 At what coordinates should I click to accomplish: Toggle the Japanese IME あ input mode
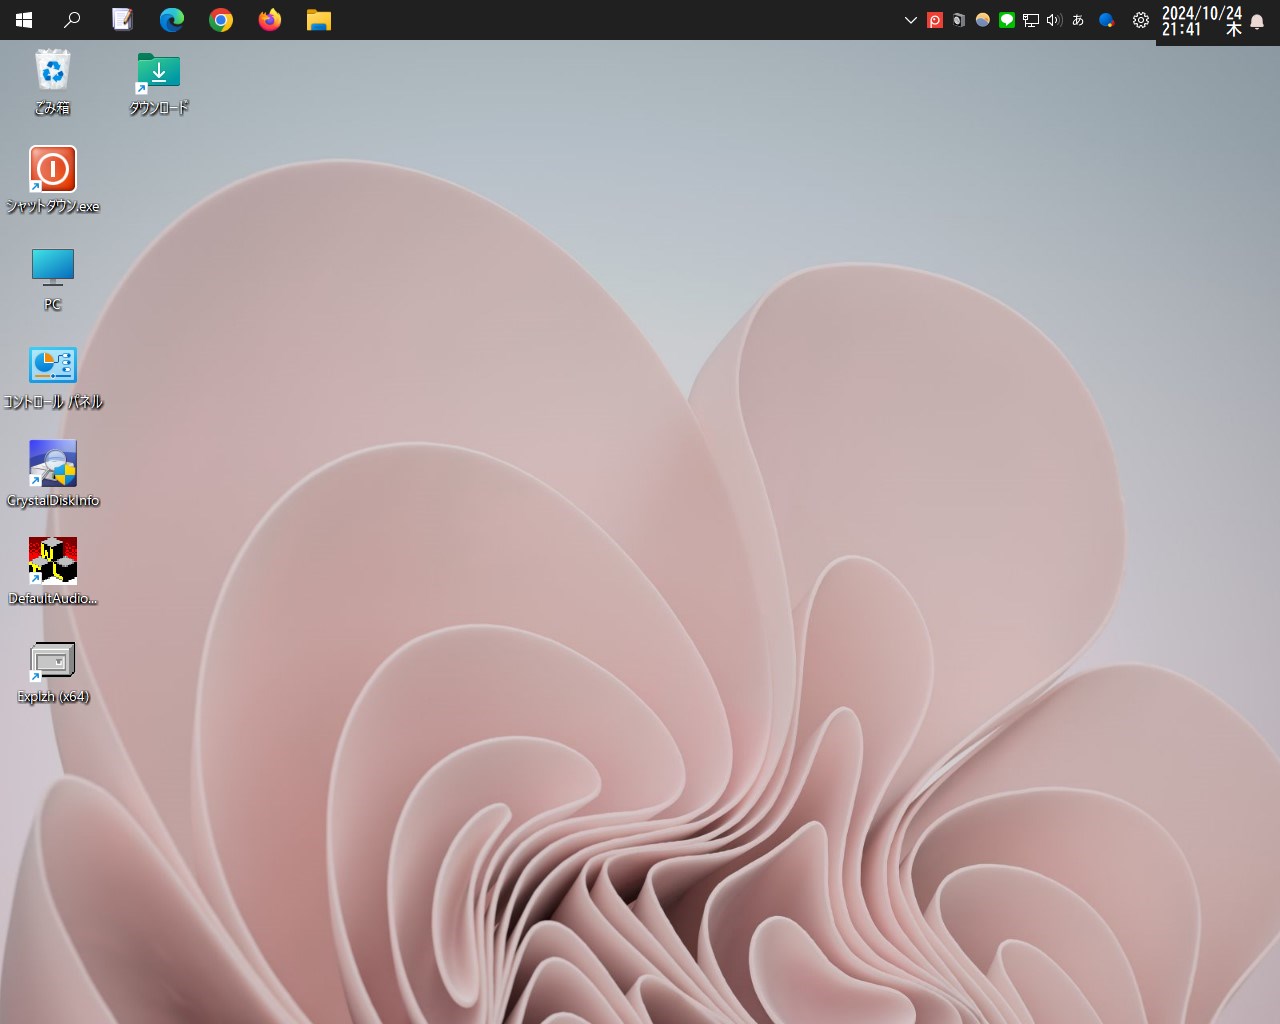pyautogui.click(x=1078, y=20)
